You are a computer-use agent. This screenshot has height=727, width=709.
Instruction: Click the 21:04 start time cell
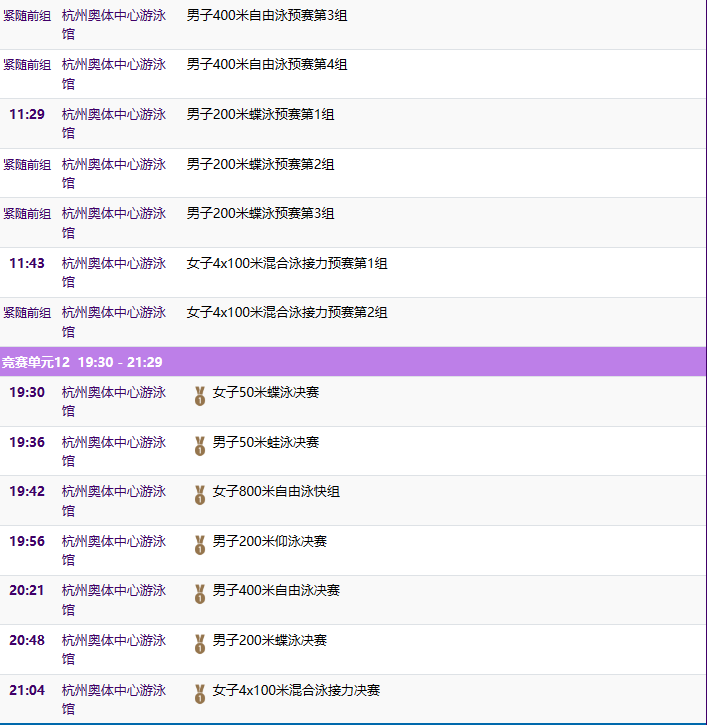tap(27, 690)
